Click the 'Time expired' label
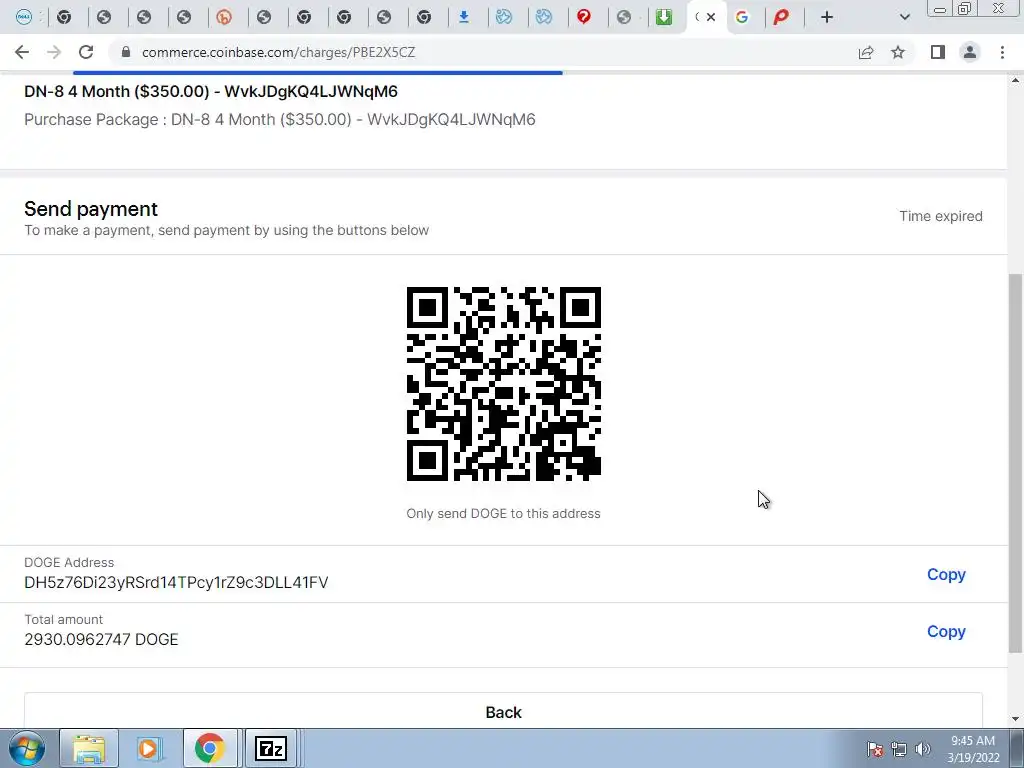Image resolution: width=1024 pixels, height=768 pixels. click(x=940, y=216)
